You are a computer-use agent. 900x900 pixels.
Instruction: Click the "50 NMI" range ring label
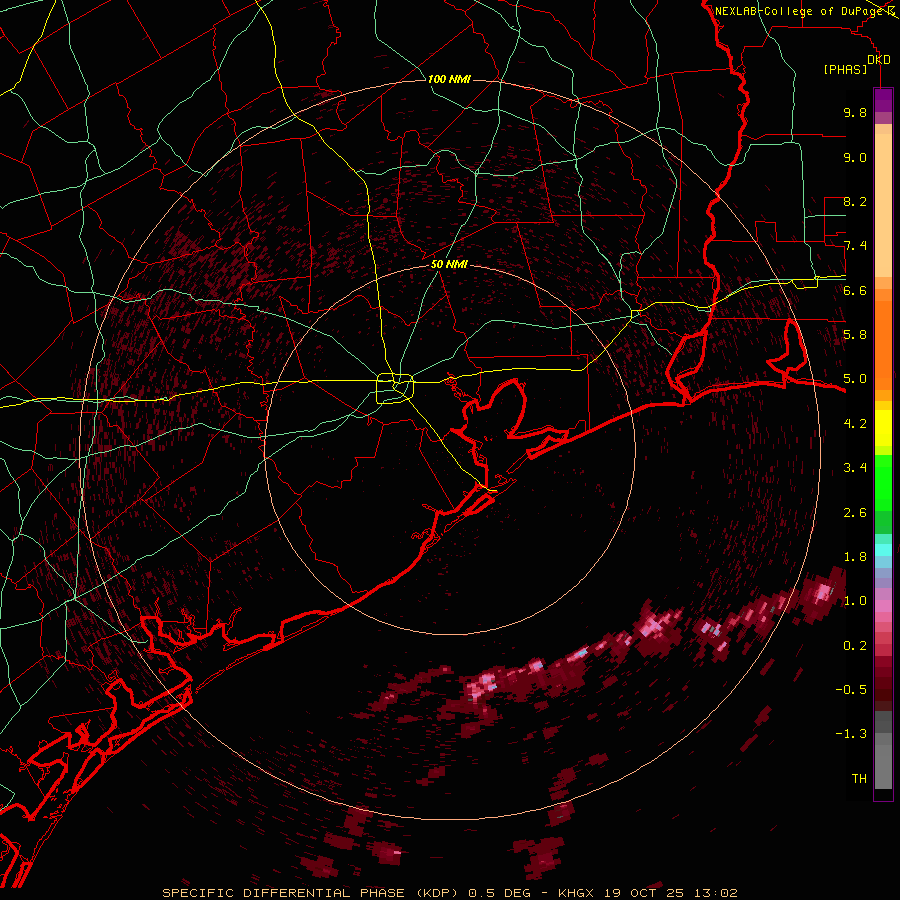coord(449,264)
